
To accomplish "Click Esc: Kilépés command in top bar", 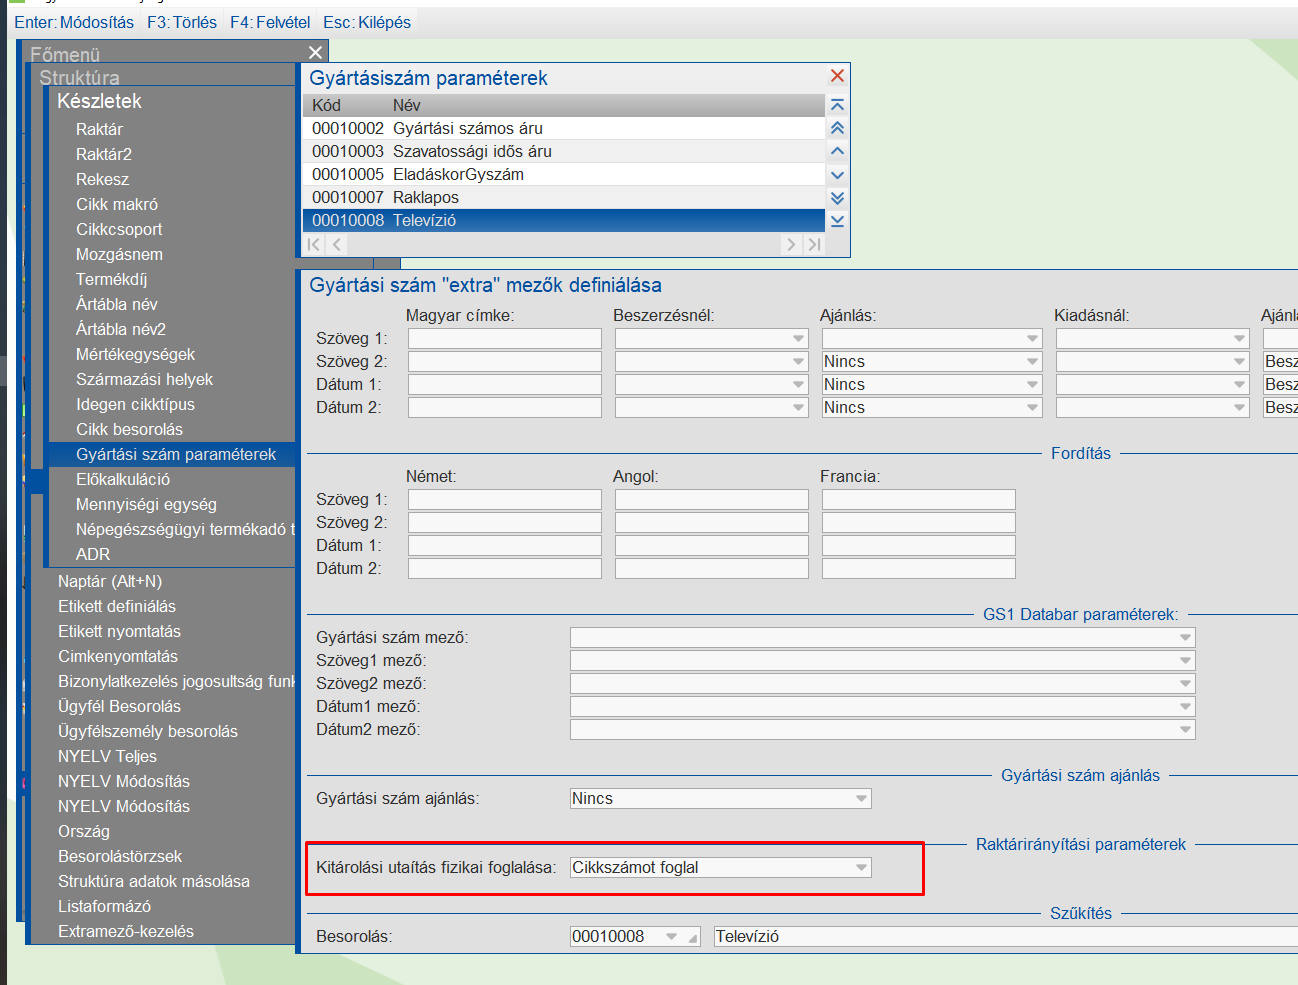I will [x=367, y=22].
